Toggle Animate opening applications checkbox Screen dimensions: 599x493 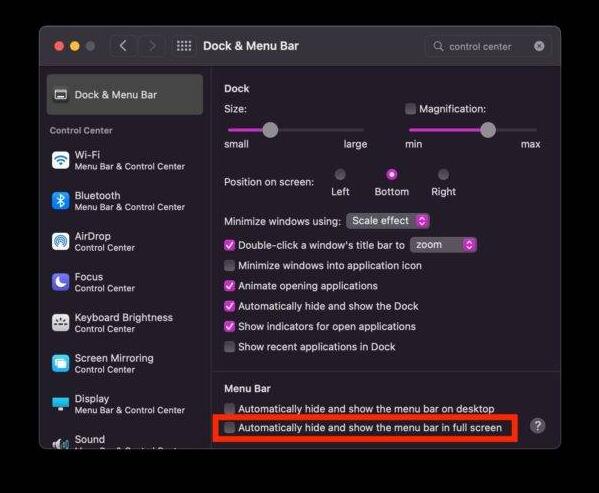coord(230,286)
